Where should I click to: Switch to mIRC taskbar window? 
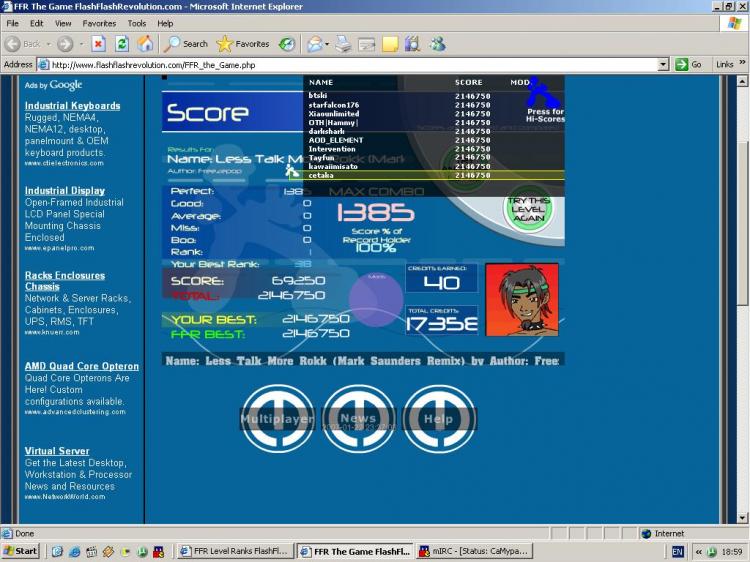tap(475, 551)
